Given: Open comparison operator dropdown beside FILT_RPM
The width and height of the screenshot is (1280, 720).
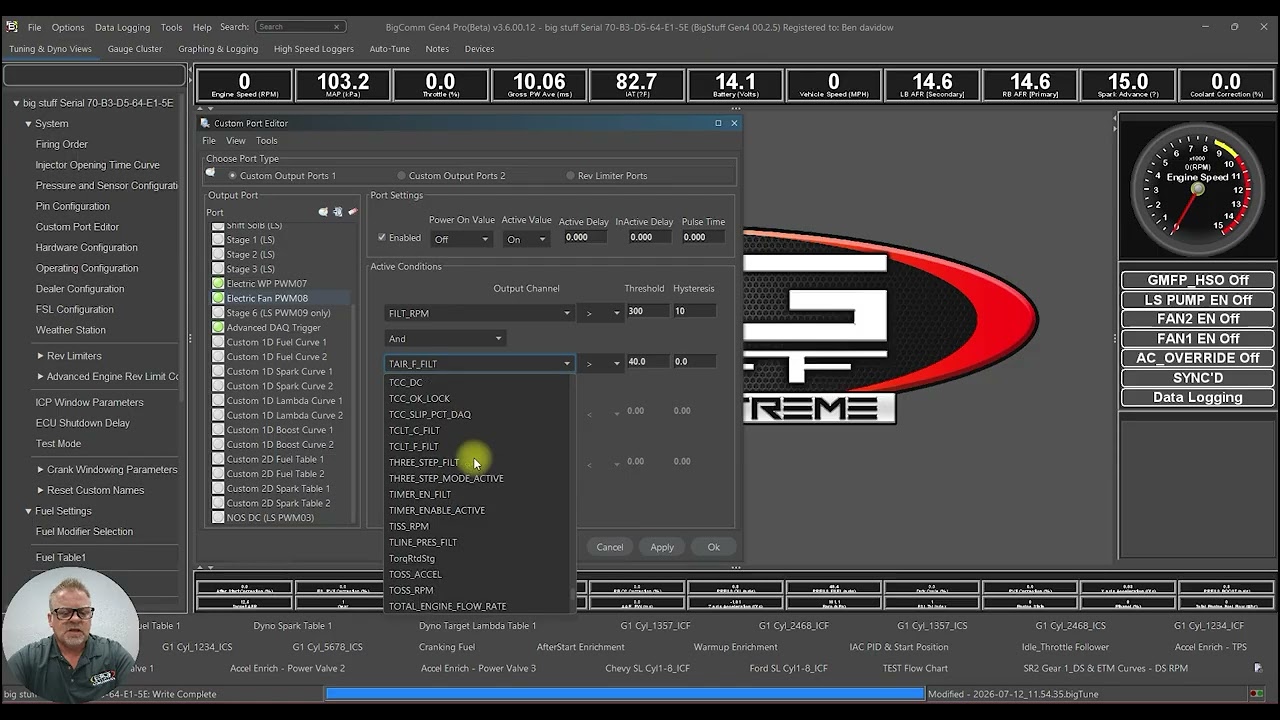Looking at the screenshot, I should click(602, 313).
